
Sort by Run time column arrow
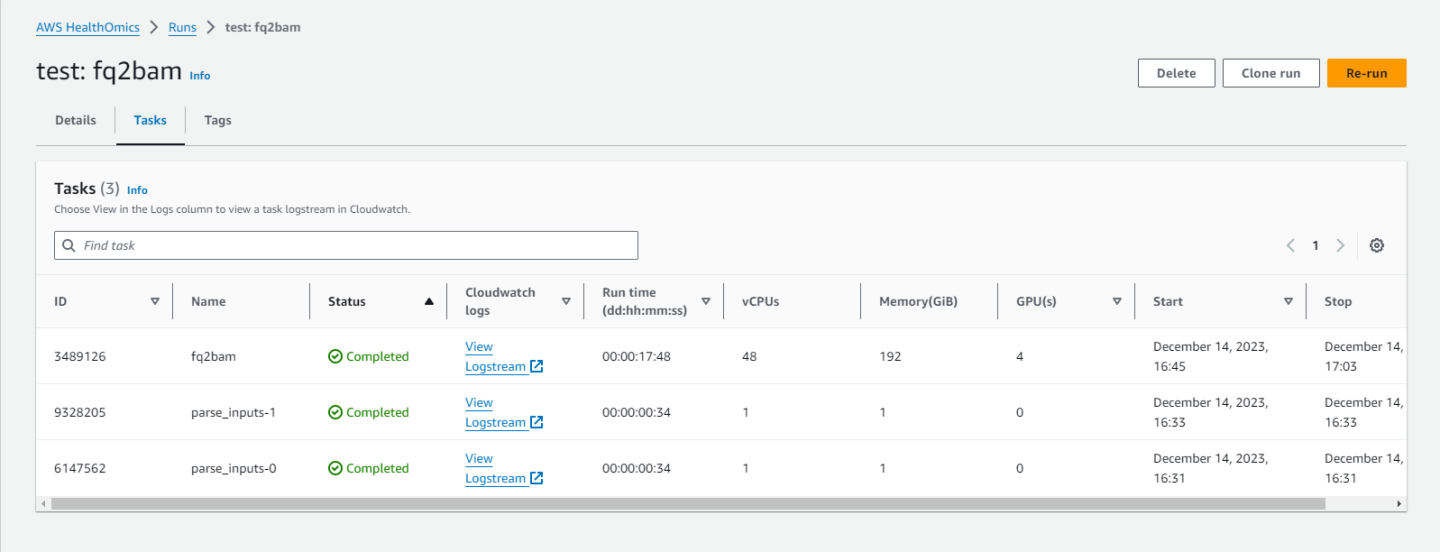tap(705, 301)
